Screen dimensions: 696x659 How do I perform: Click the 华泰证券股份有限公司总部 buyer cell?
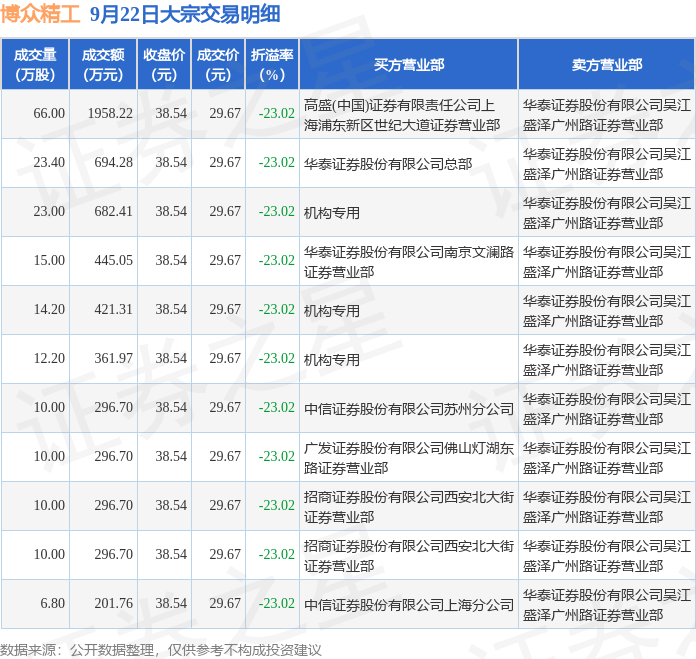[388, 163]
